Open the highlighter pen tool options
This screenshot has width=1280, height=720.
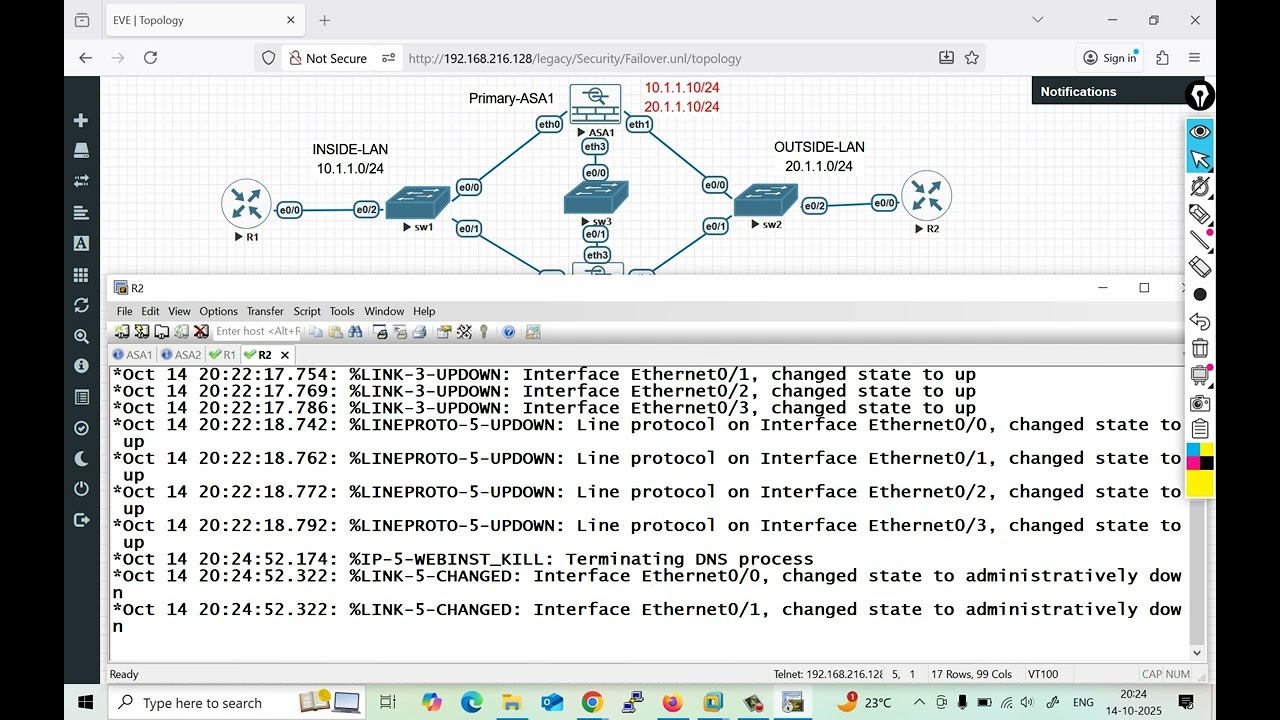coord(1200,213)
